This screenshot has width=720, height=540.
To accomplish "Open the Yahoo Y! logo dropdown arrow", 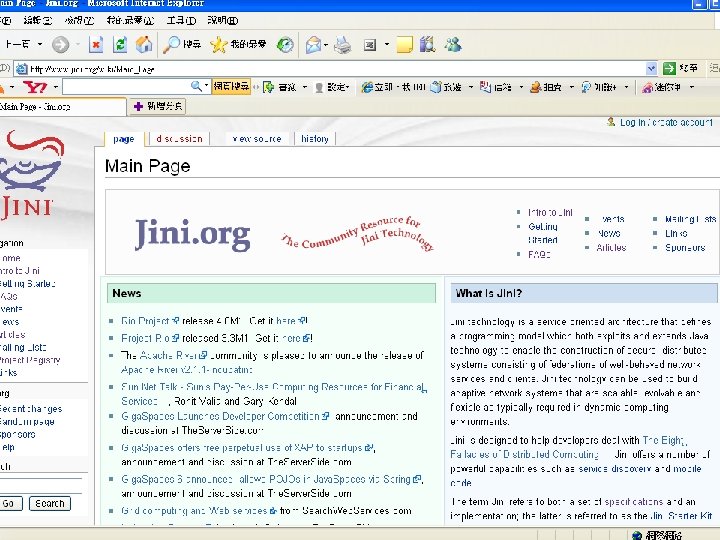I will pyautogui.click(x=56, y=86).
